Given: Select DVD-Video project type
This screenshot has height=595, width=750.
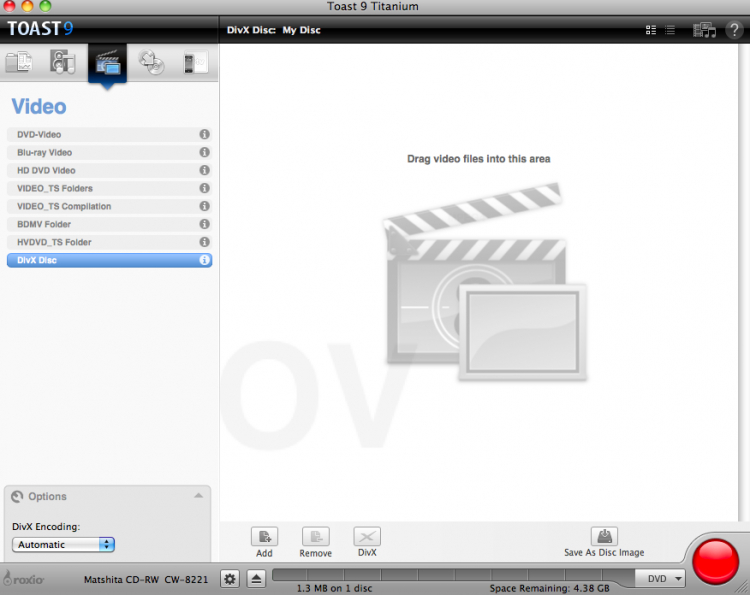Looking at the screenshot, I should coord(109,134).
